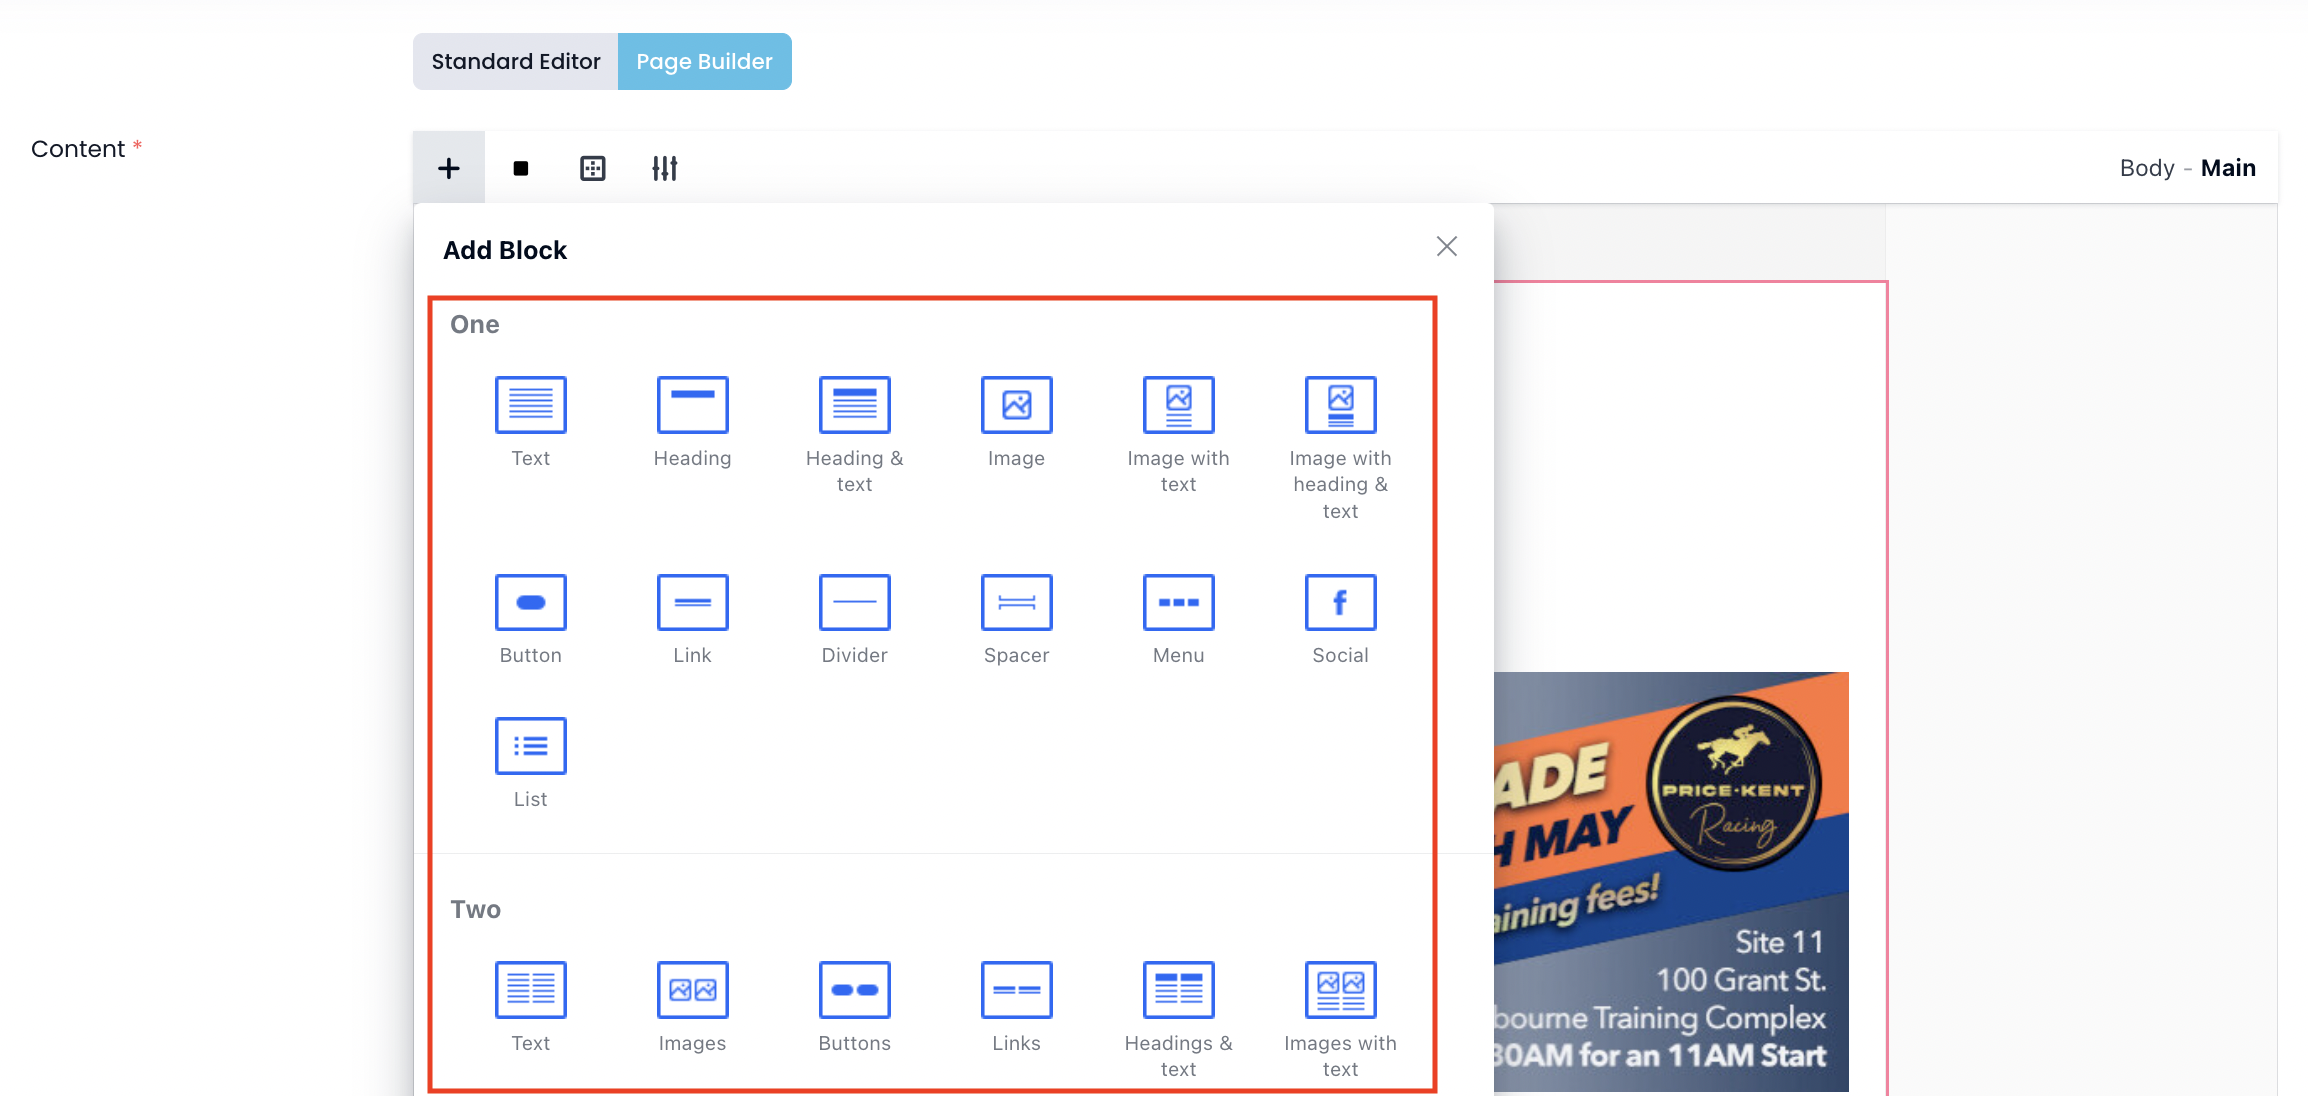Add two-column Images block
This screenshot has height=1096, width=2308.
tap(692, 990)
